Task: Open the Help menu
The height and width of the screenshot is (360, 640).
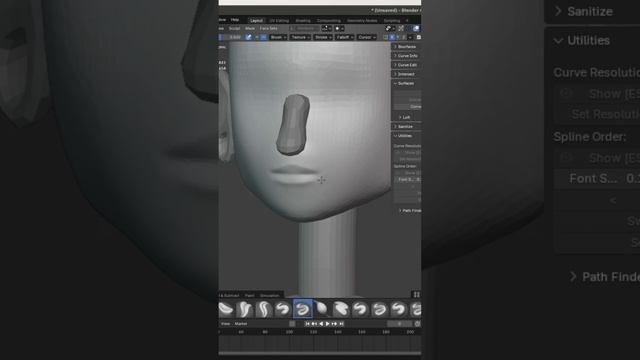Action: (x=235, y=20)
